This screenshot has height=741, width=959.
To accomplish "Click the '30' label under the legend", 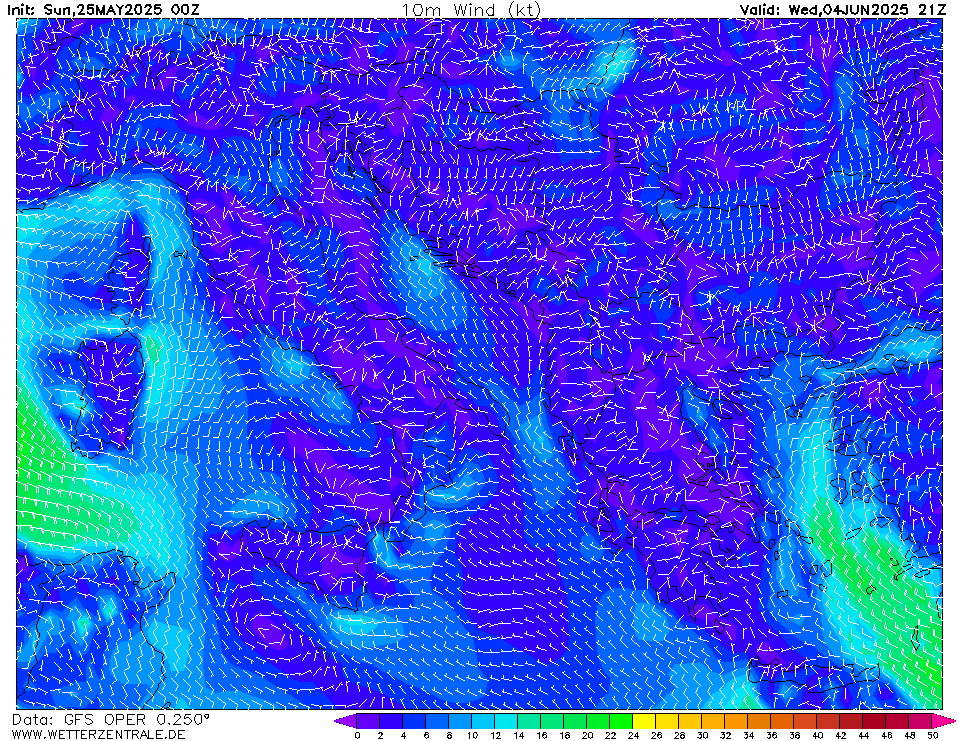I will (702, 735).
